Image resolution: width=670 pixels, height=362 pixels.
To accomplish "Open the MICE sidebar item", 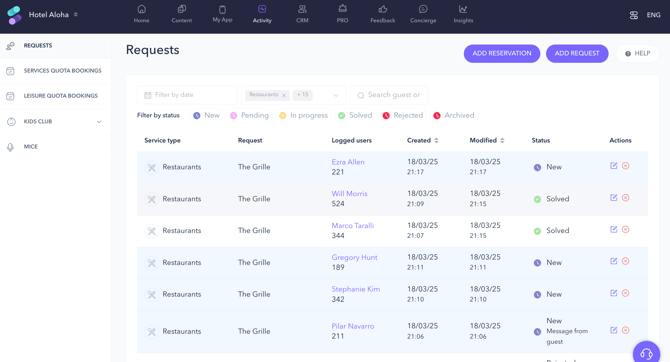I will point(56,147).
